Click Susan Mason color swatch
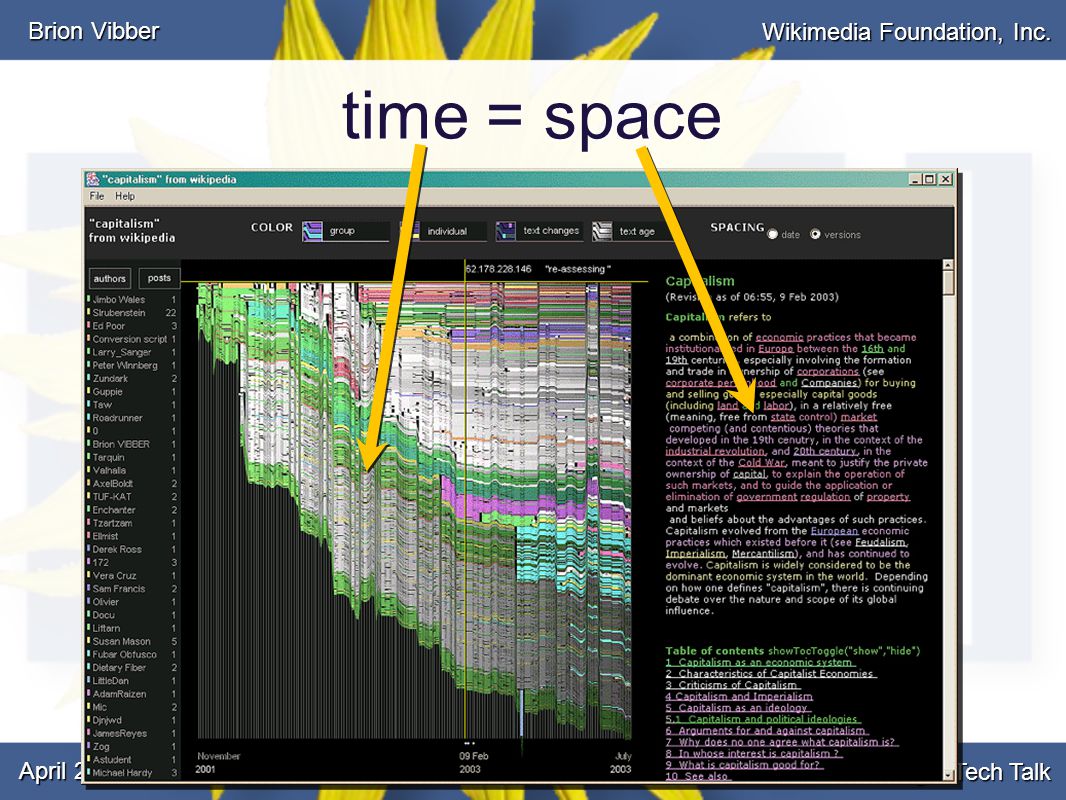This screenshot has height=800, width=1066. 88,641
